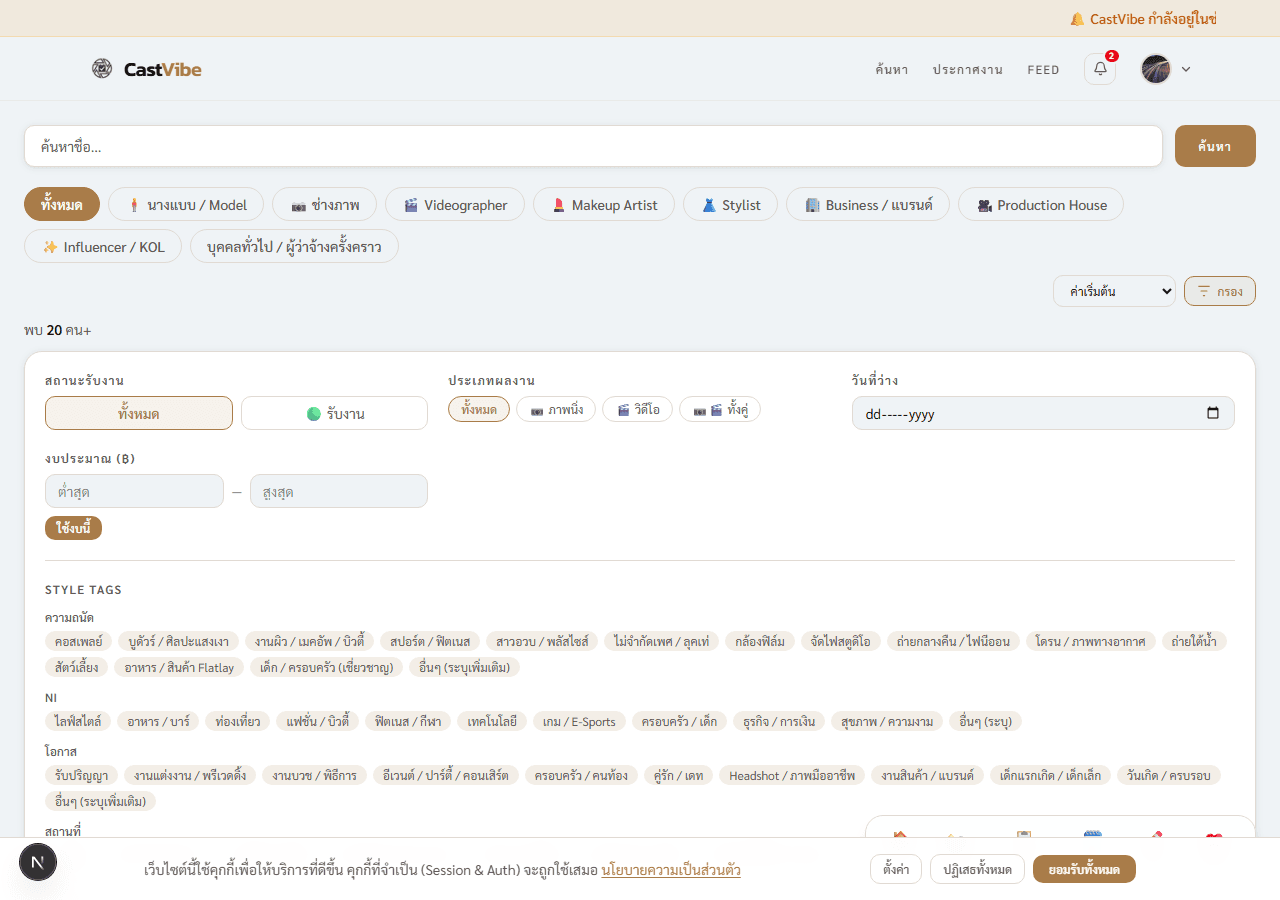Open the ประกาศงาน nav item

pos(967,70)
